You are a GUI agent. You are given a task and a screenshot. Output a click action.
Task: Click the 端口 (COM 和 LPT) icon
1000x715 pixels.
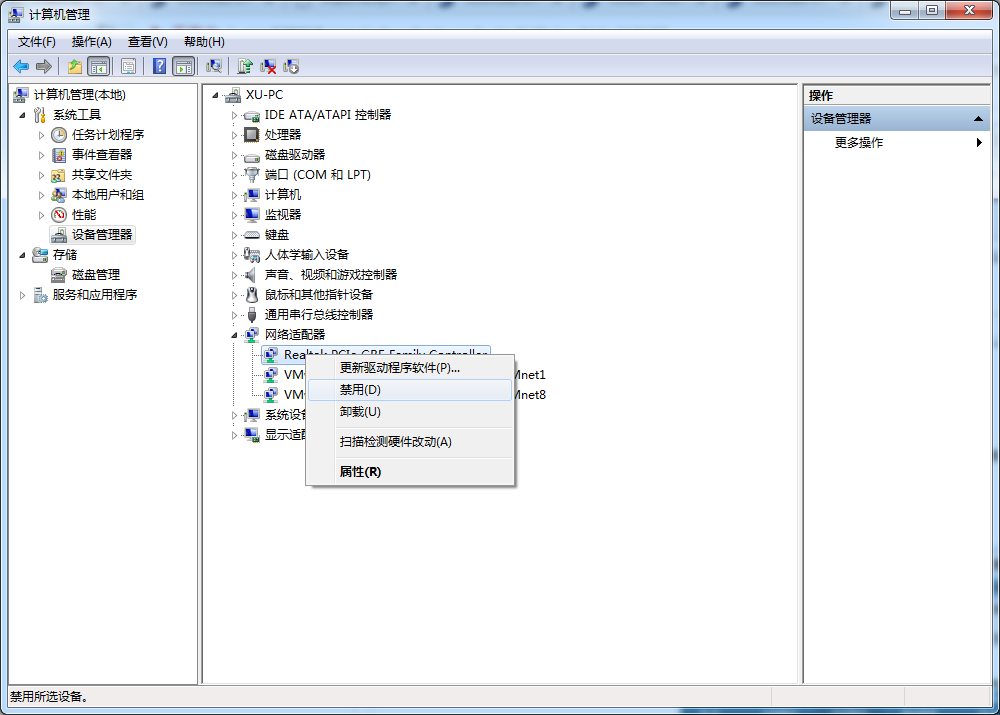pos(252,175)
